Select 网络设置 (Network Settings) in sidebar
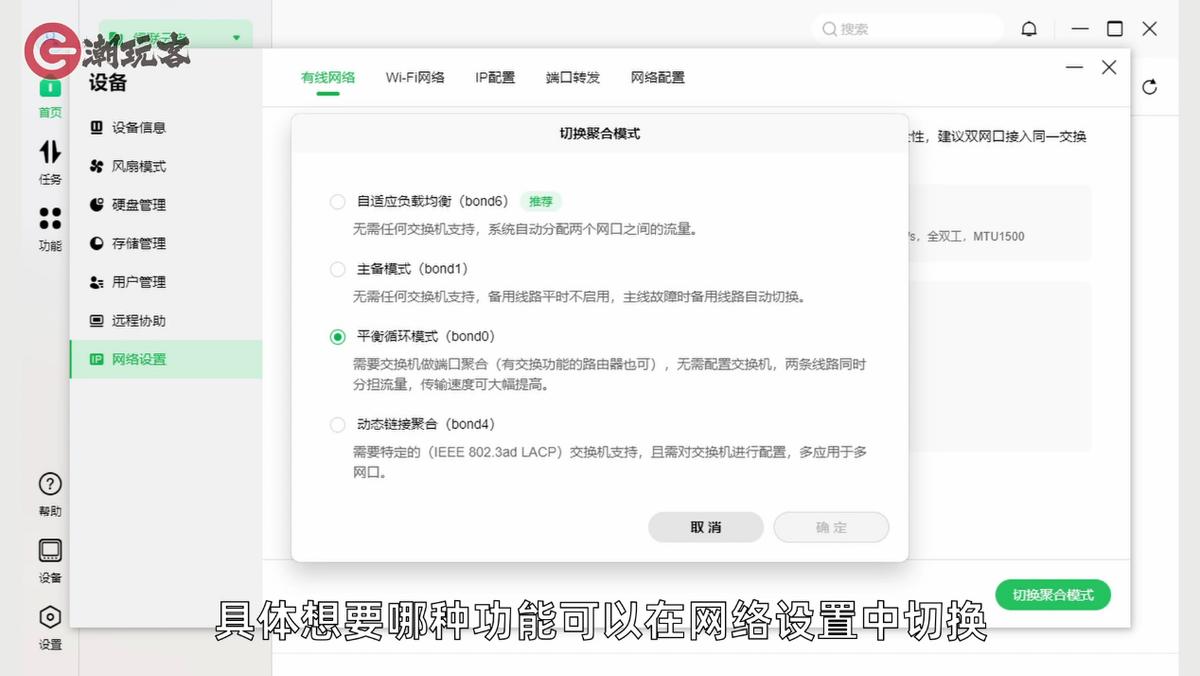Viewport: 1200px width, 676px height. pyautogui.click(x=141, y=359)
